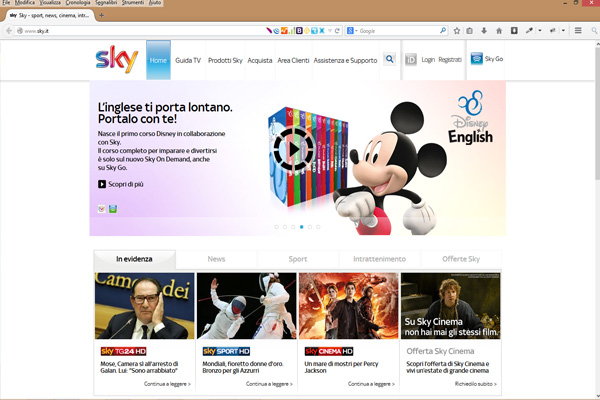600x400 pixels.
Task: Open the dropdown arrow beside the eyedropper
Action: (x=540, y=30)
